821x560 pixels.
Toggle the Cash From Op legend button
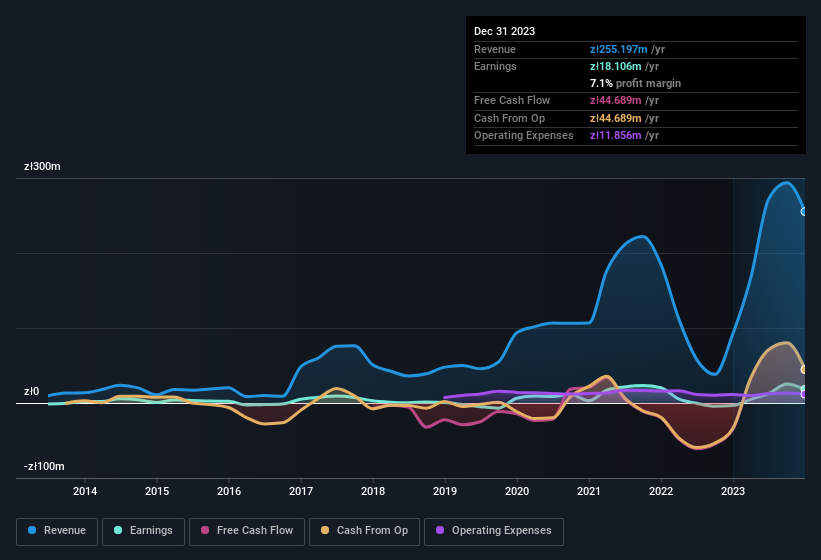[364, 531]
